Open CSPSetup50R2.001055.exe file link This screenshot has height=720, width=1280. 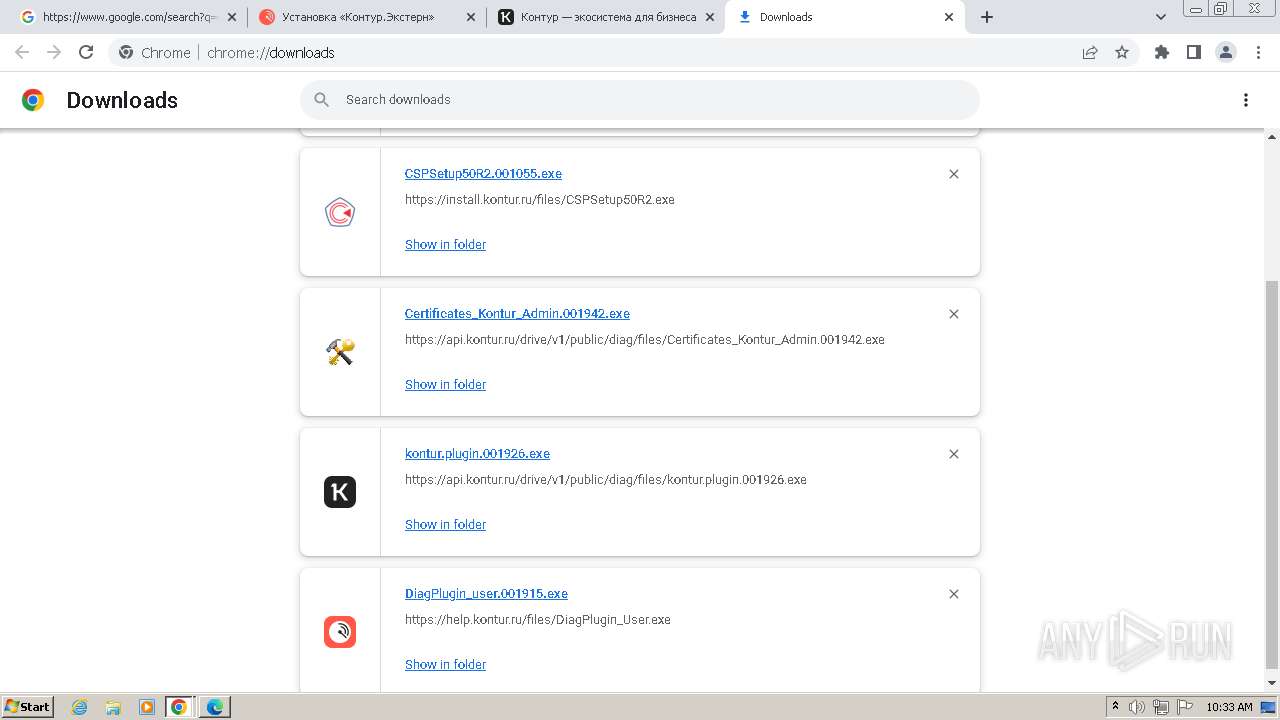(x=483, y=174)
